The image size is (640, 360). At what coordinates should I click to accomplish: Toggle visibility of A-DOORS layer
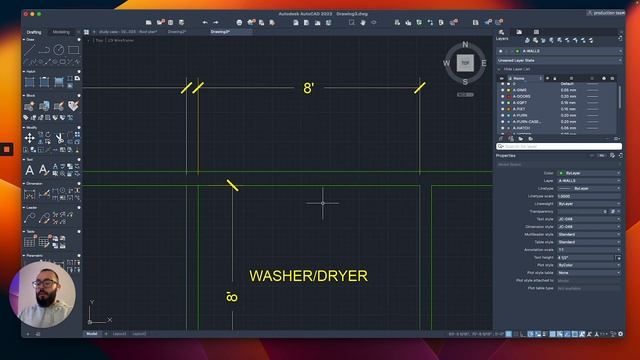pyautogui.click(x=502, y=96)
